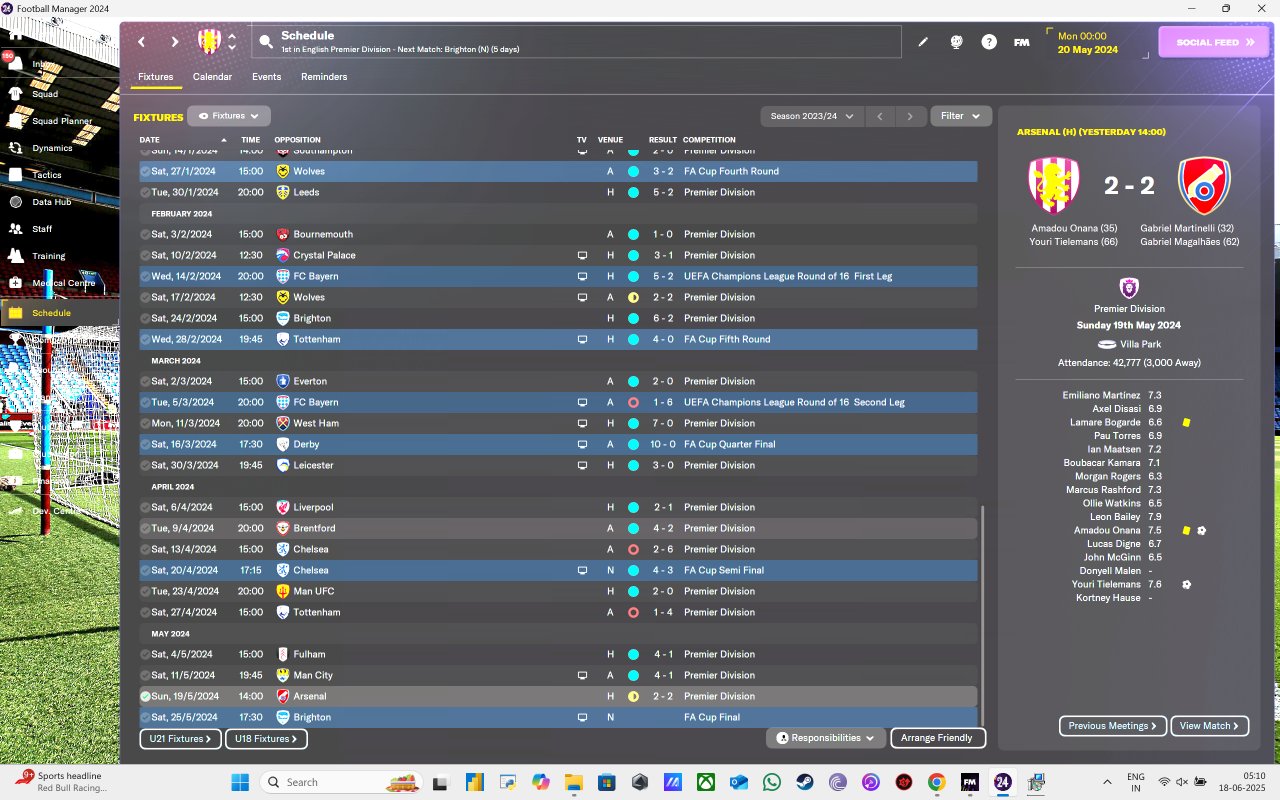Image resolution: width=1280 pixels, height=800 pixels.
Task: Click the U18 Fixtures button
Action: [266, 739]
